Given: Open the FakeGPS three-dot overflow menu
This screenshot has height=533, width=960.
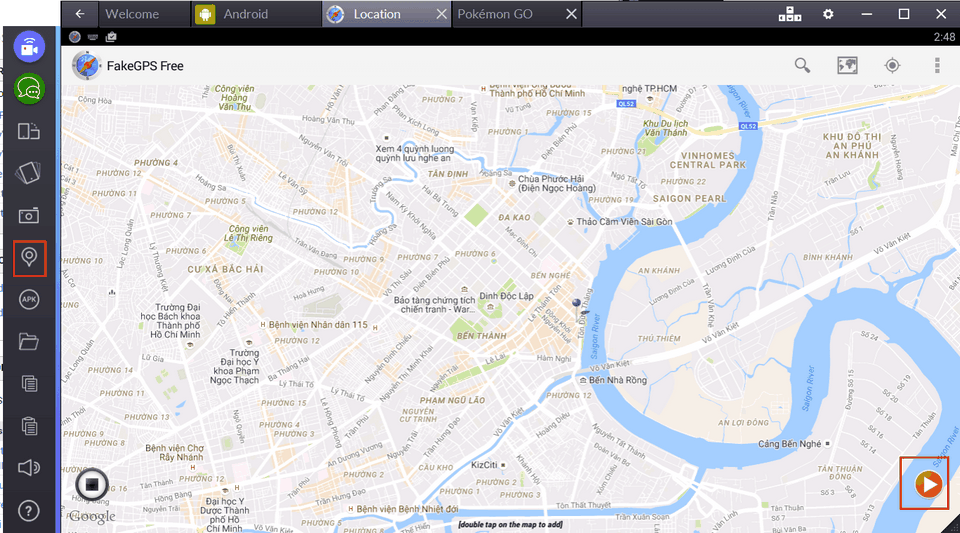Looking at the screenshot, I should [x=937, y=65].
